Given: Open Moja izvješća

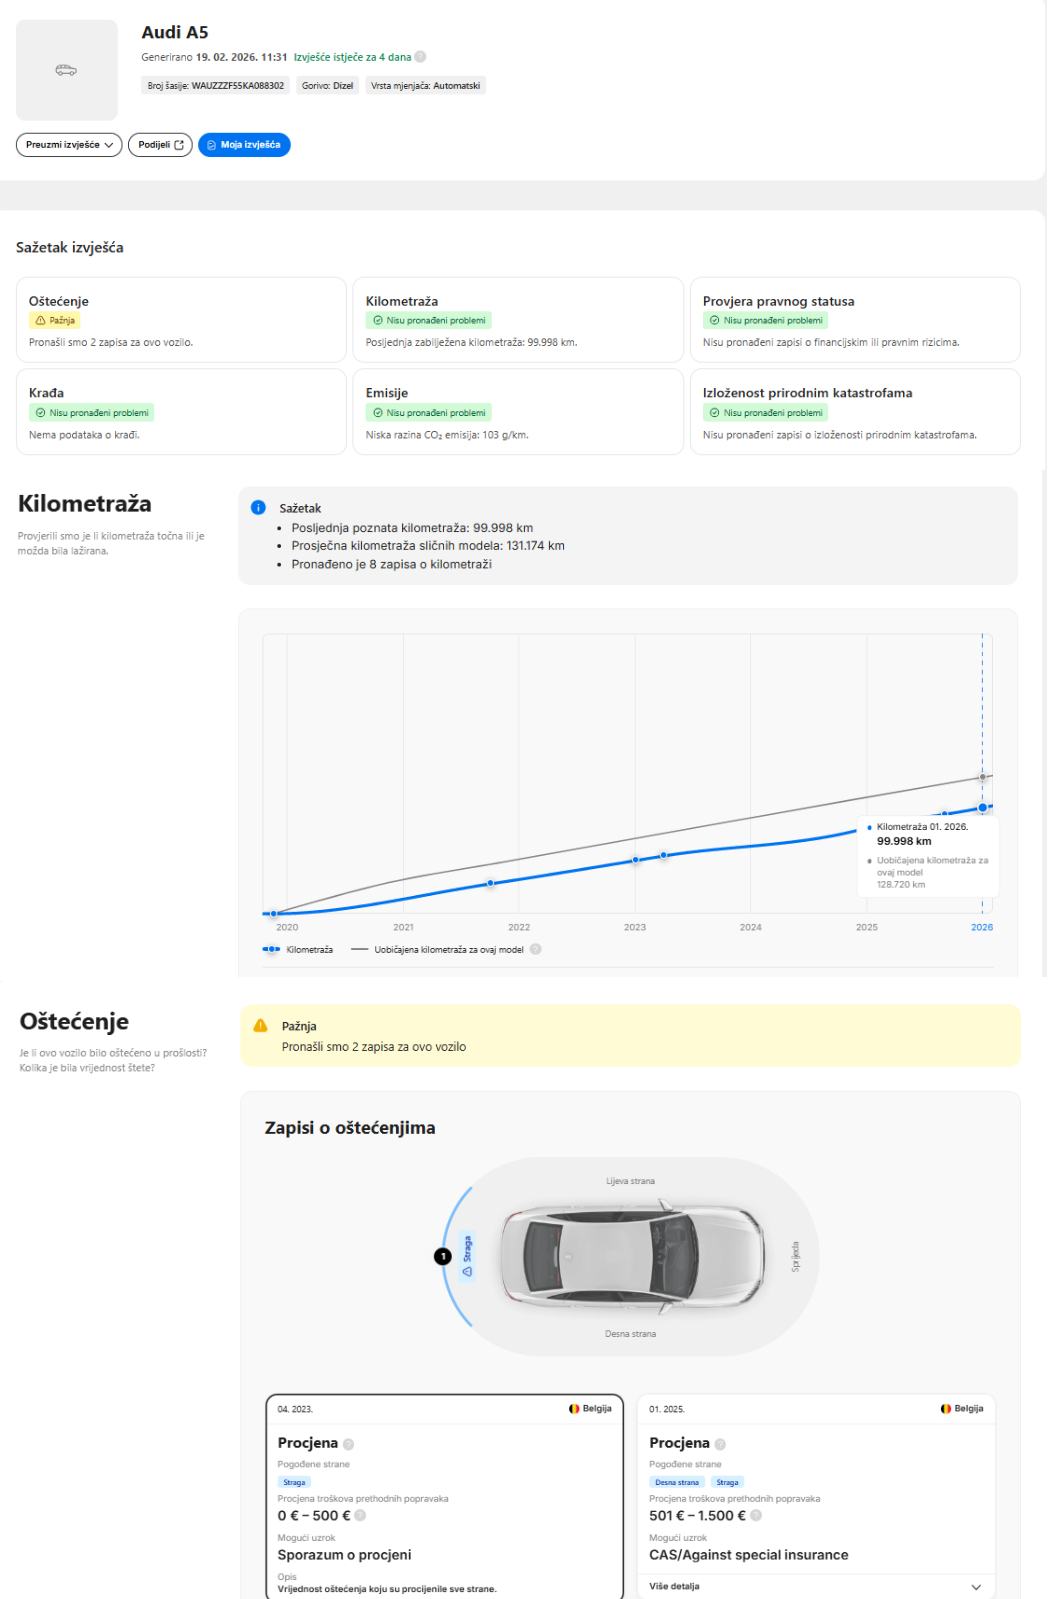Looking at the screenshot, I should pyautogui.click(x=244, y=145).
